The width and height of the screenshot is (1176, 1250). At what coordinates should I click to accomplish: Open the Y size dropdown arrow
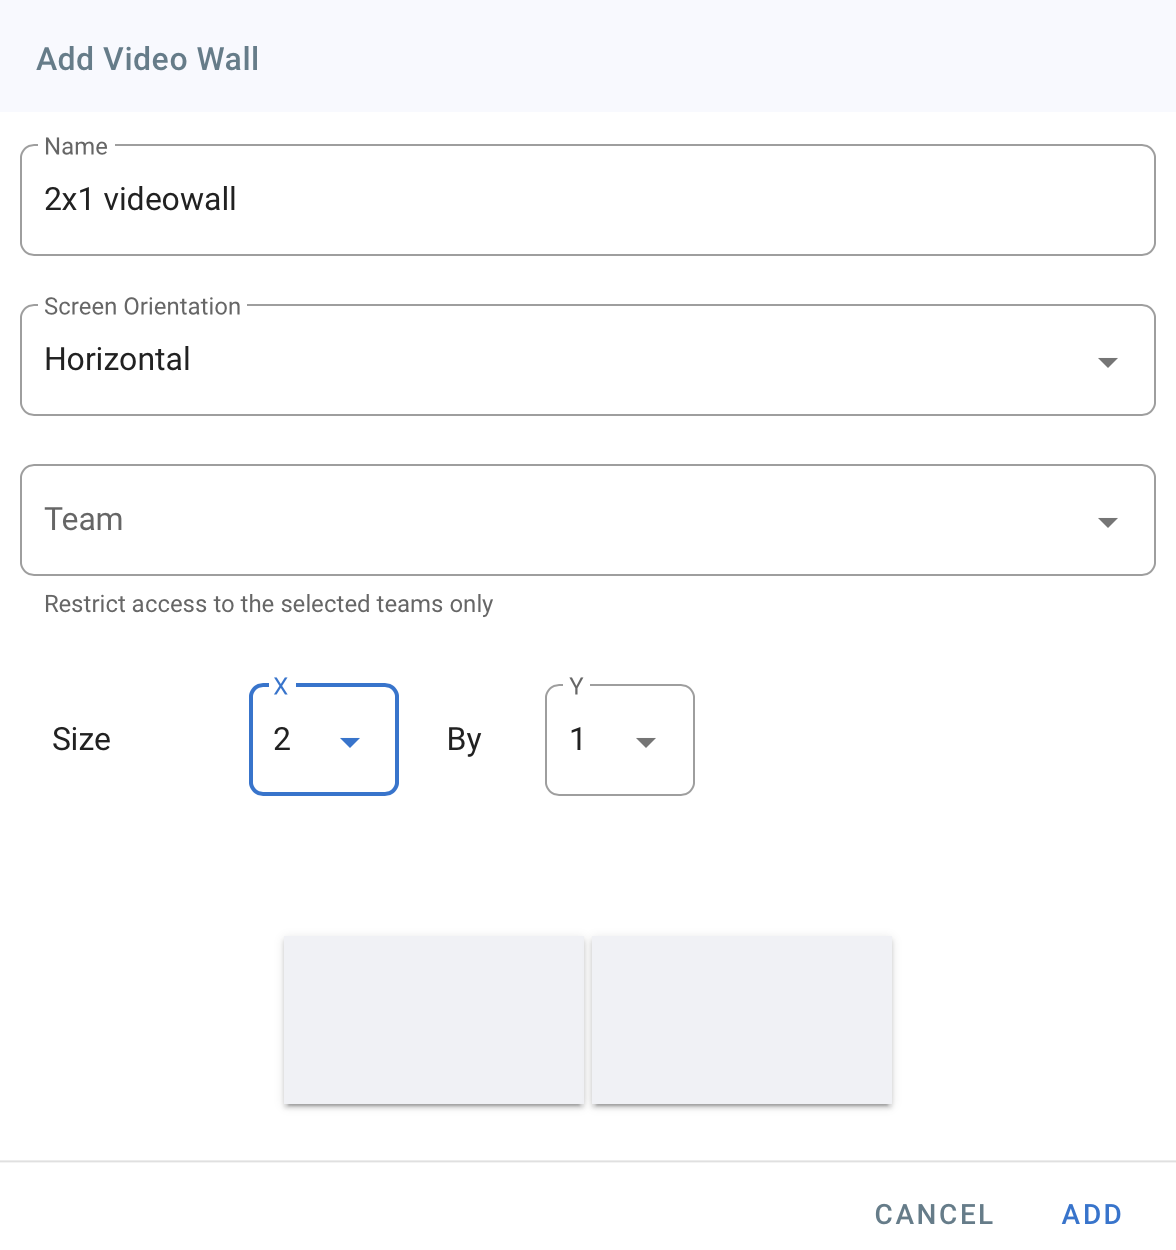(x=646, y=742)
